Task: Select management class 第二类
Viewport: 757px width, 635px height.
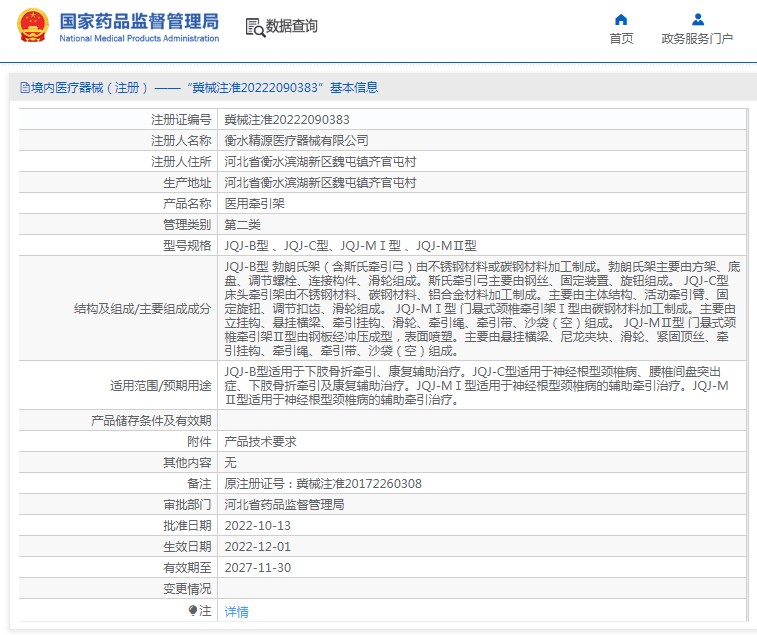Action: click(242, 225)
